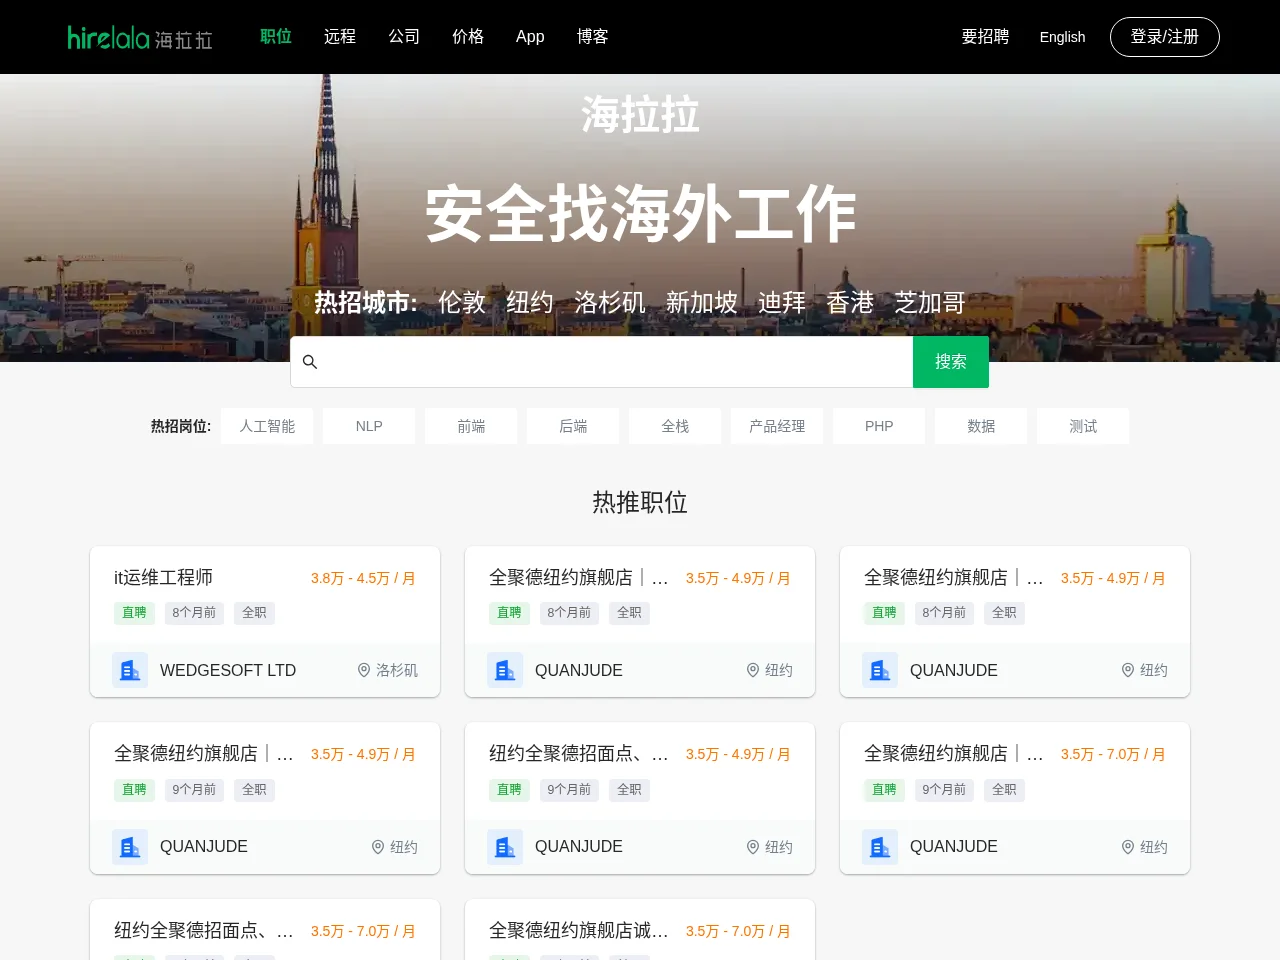Select the NLP job tag
Image resolution: width=1280 pixels, height=960 pixels.
(369, 426)
